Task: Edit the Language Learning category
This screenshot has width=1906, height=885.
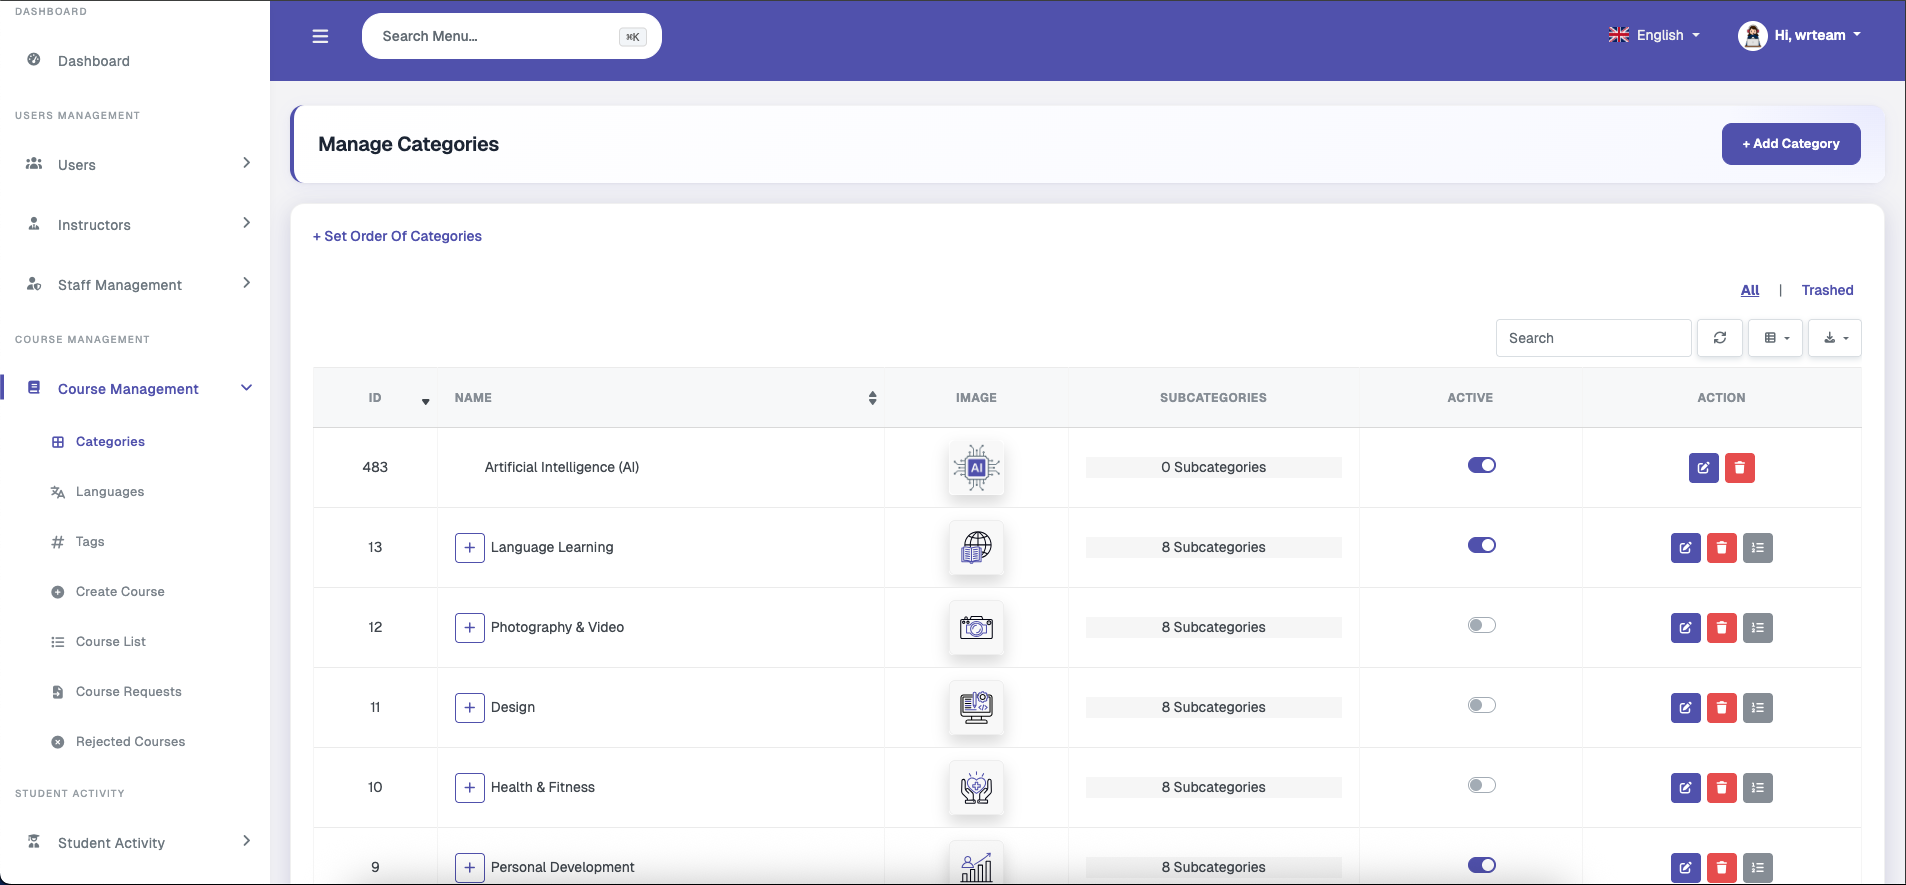Action: [1685, 548]
